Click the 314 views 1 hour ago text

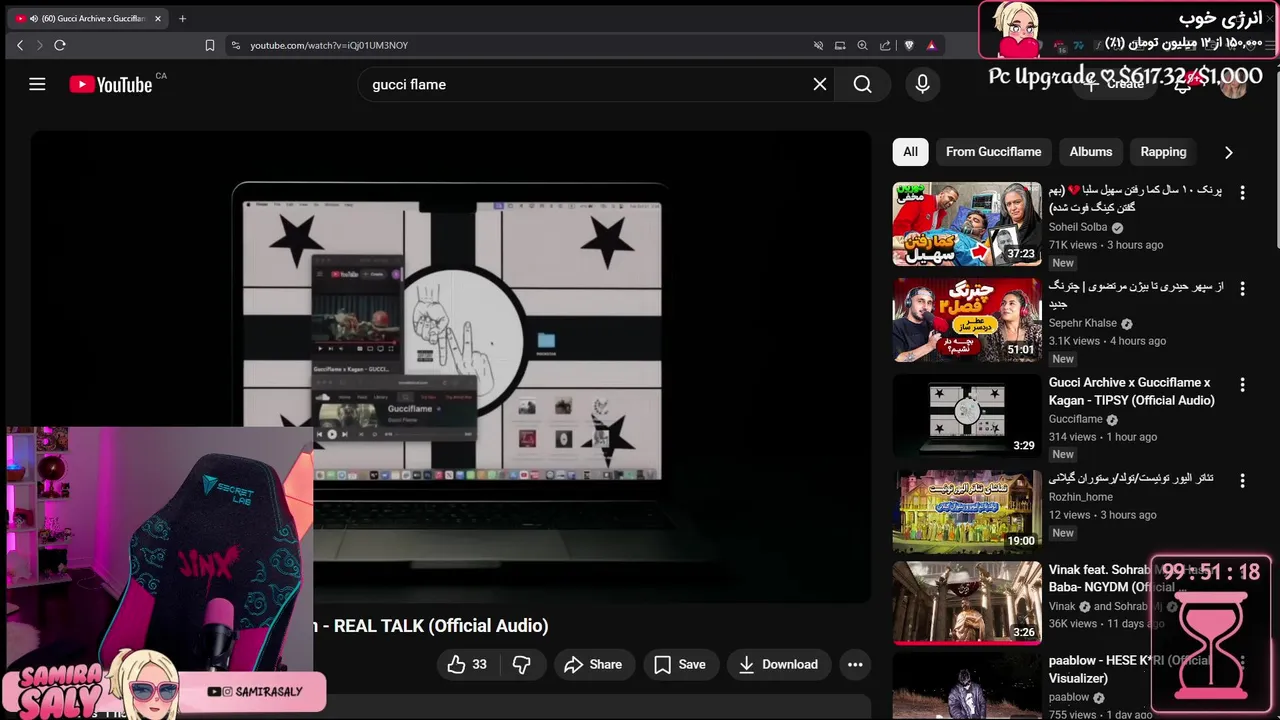(x=1103, y=437)
